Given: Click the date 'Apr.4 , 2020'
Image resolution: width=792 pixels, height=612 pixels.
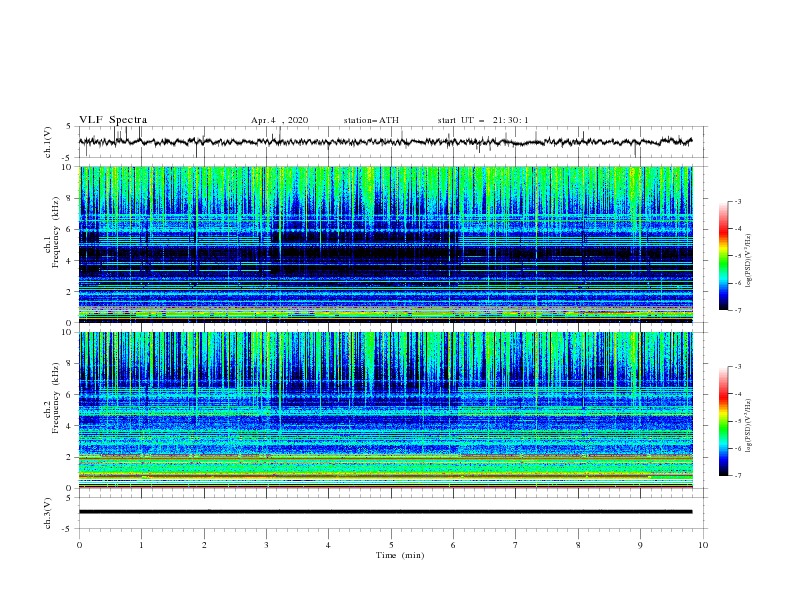Looking at the screenshot, I should point(279,120).
